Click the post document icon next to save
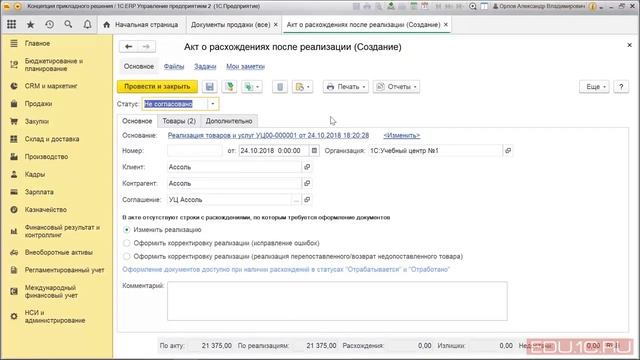640x360 pixels. click(x=230, y=87)
